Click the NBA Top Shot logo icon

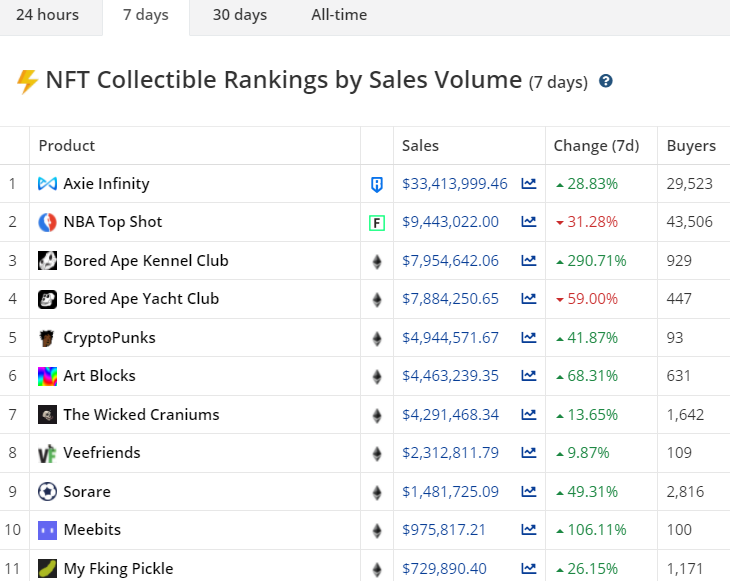tap(47, 223)
